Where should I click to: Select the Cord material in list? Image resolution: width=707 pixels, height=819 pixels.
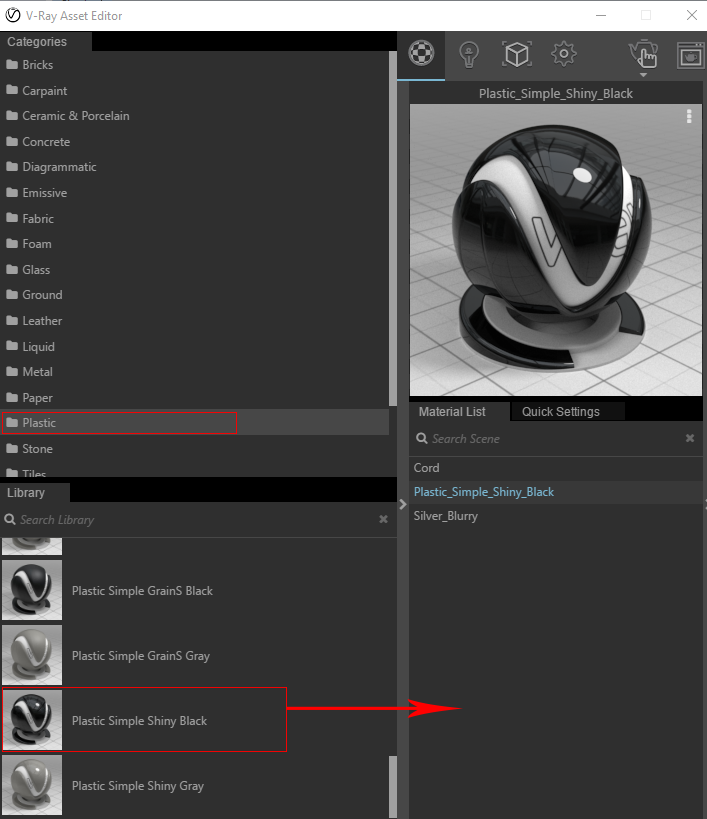point(556,468)
